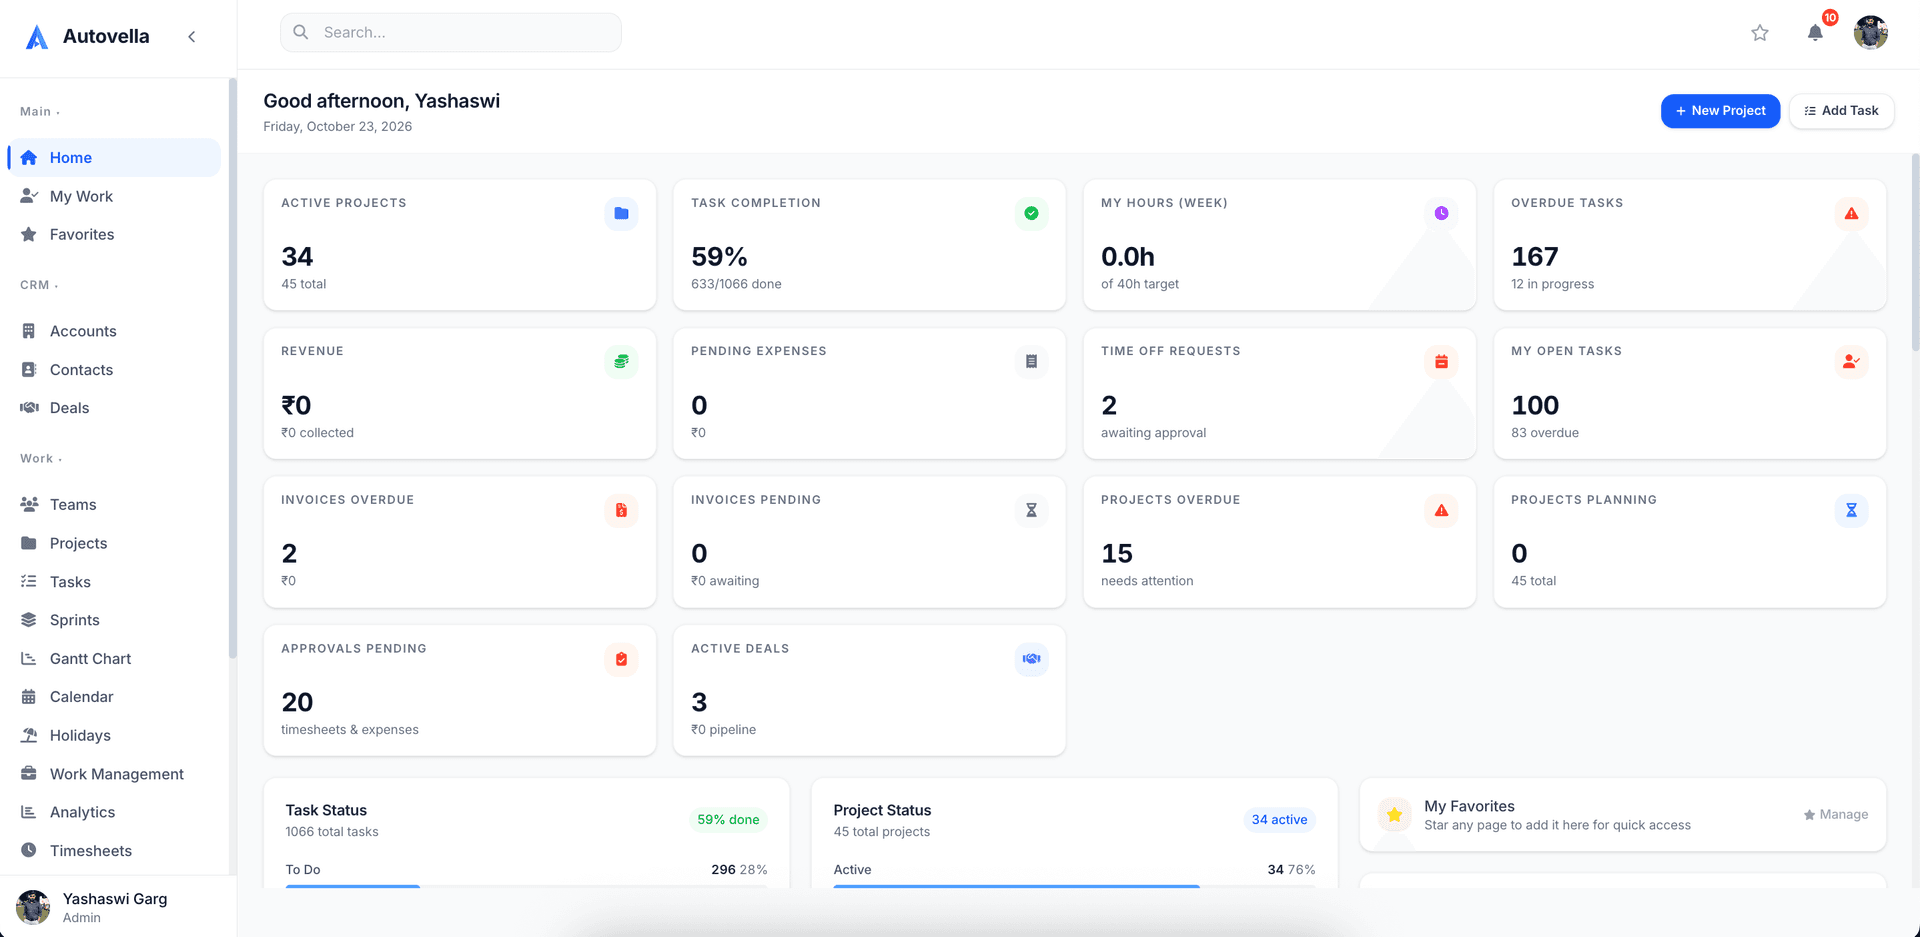Click the favorite star icon in header
1920x937 pixels.
click(1760, 33)
